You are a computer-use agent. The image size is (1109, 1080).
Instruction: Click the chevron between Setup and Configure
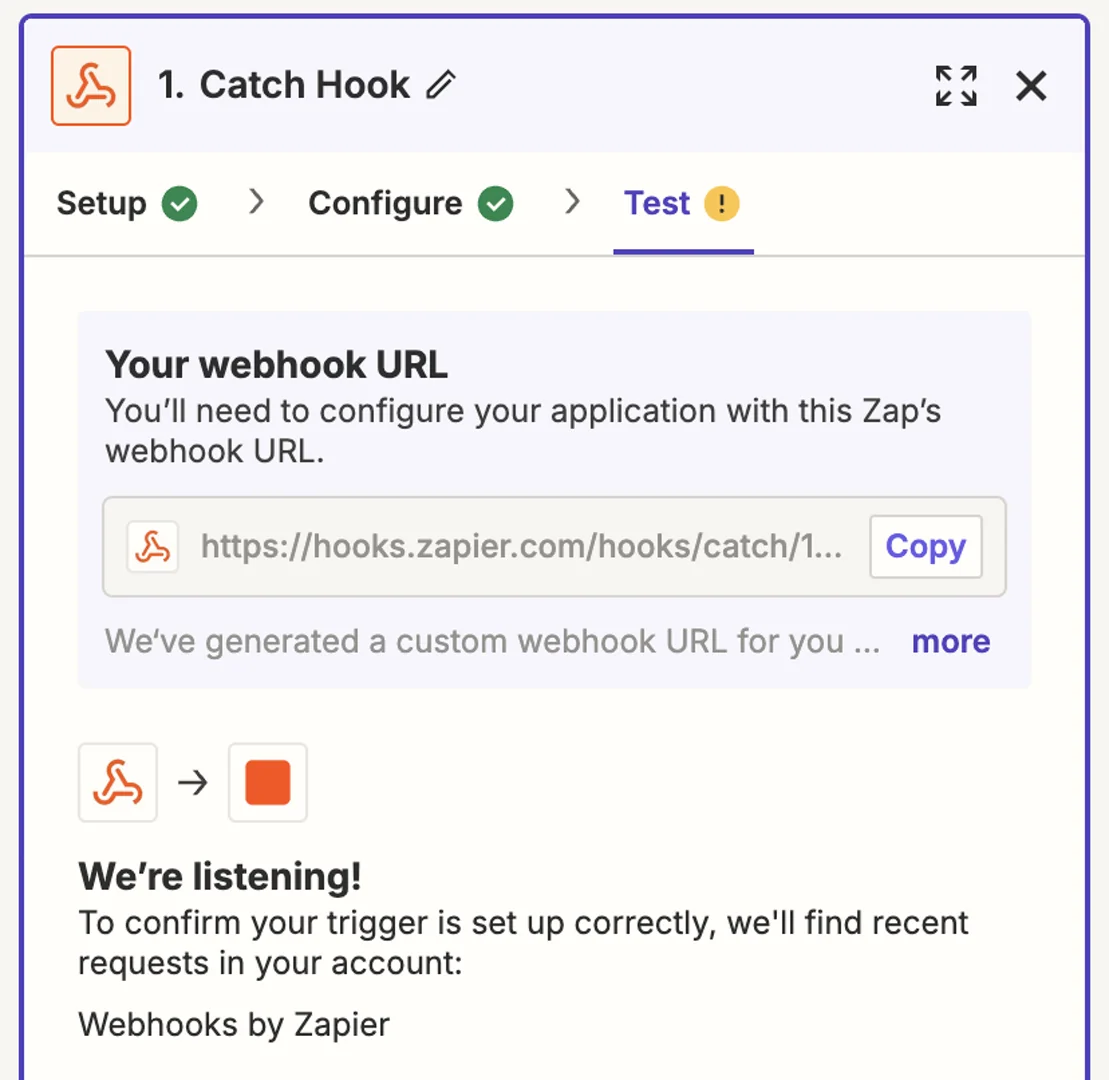pos(256,202)
